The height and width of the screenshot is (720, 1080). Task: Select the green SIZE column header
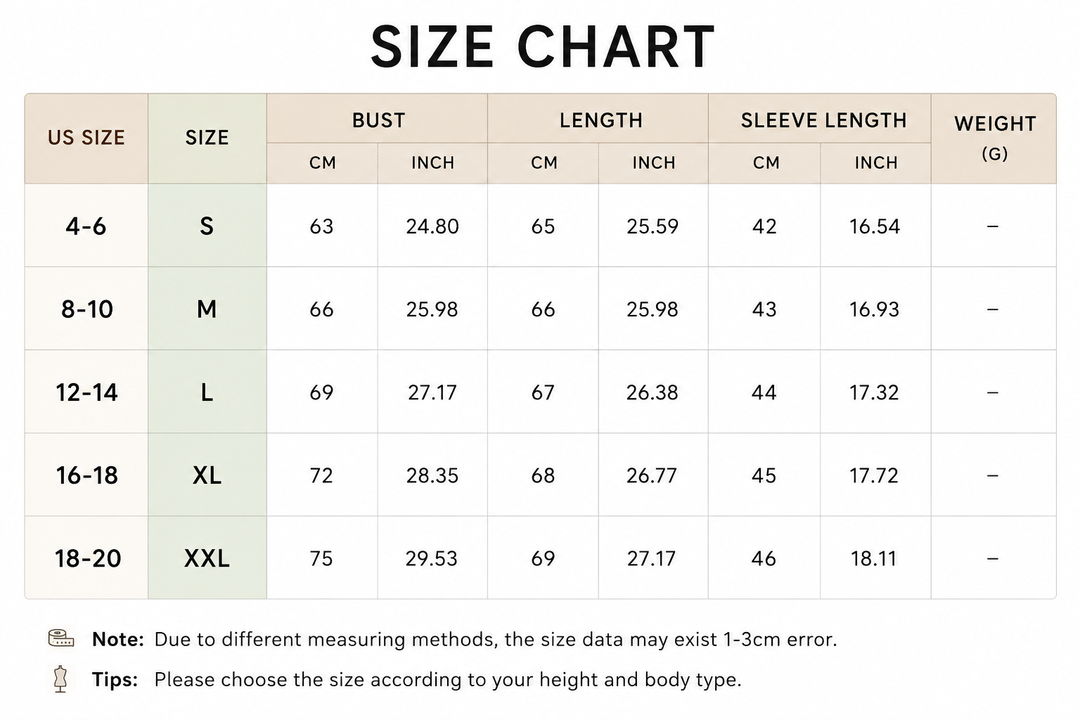click(207, 138)
